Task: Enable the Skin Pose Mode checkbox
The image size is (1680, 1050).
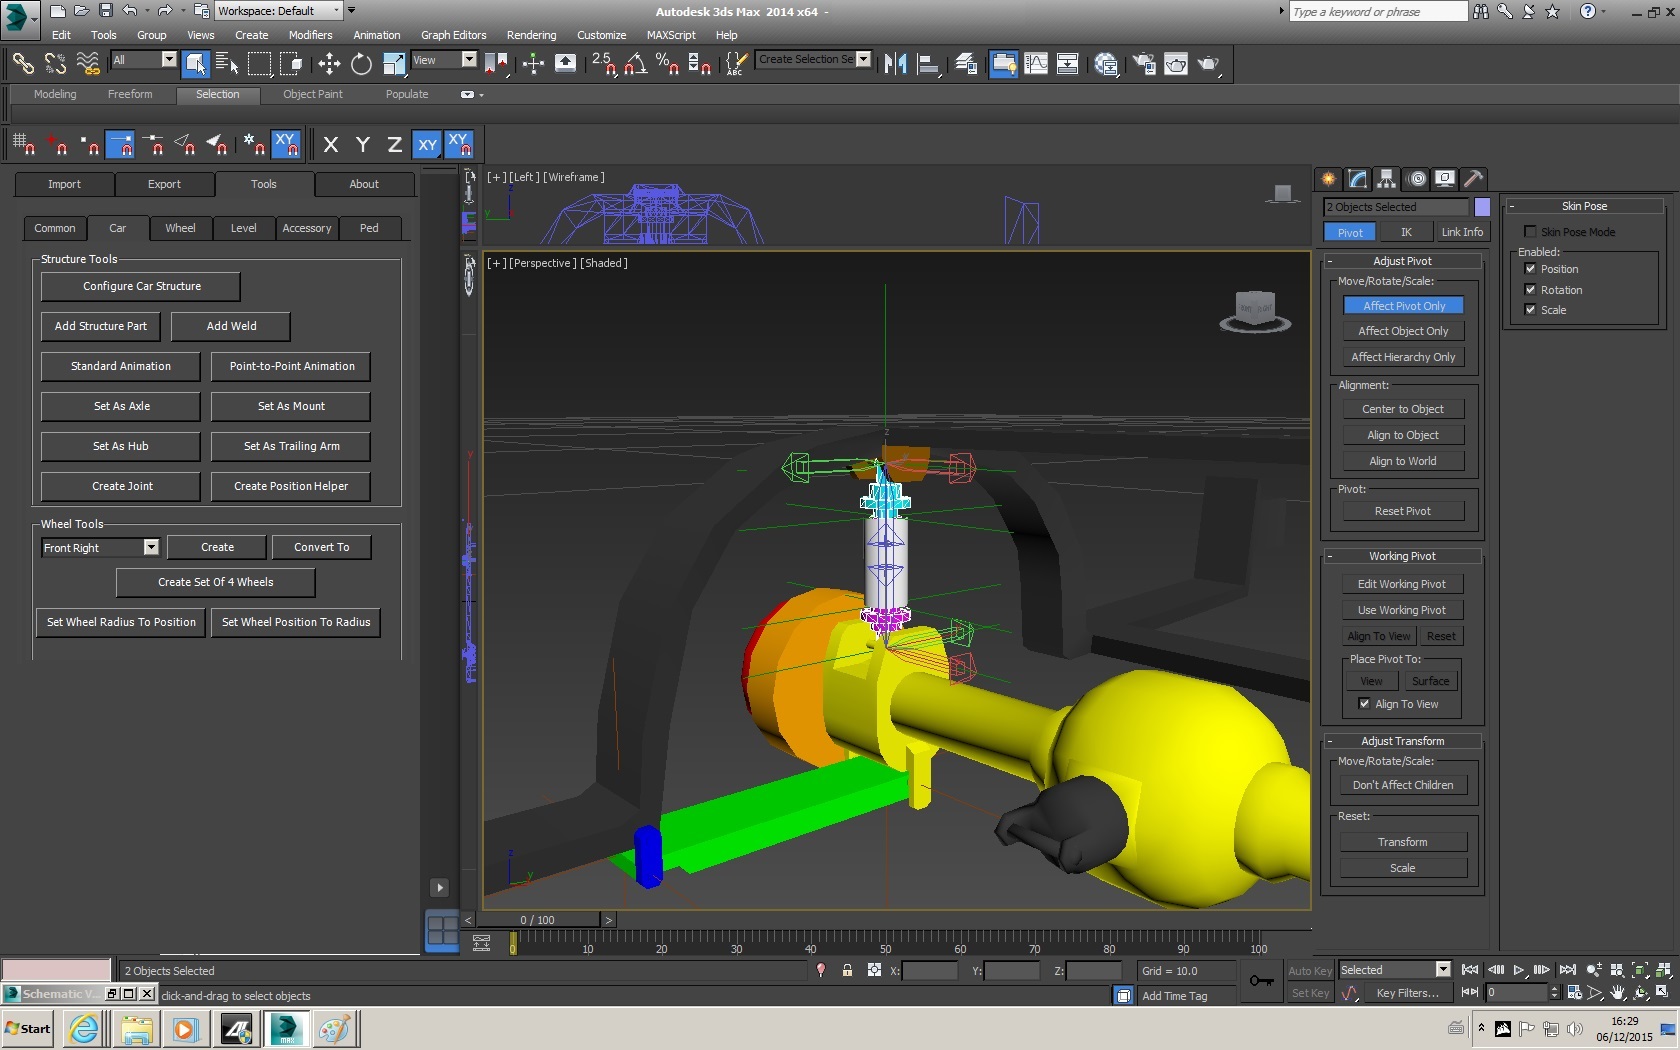Action: tap(1530, 232)
